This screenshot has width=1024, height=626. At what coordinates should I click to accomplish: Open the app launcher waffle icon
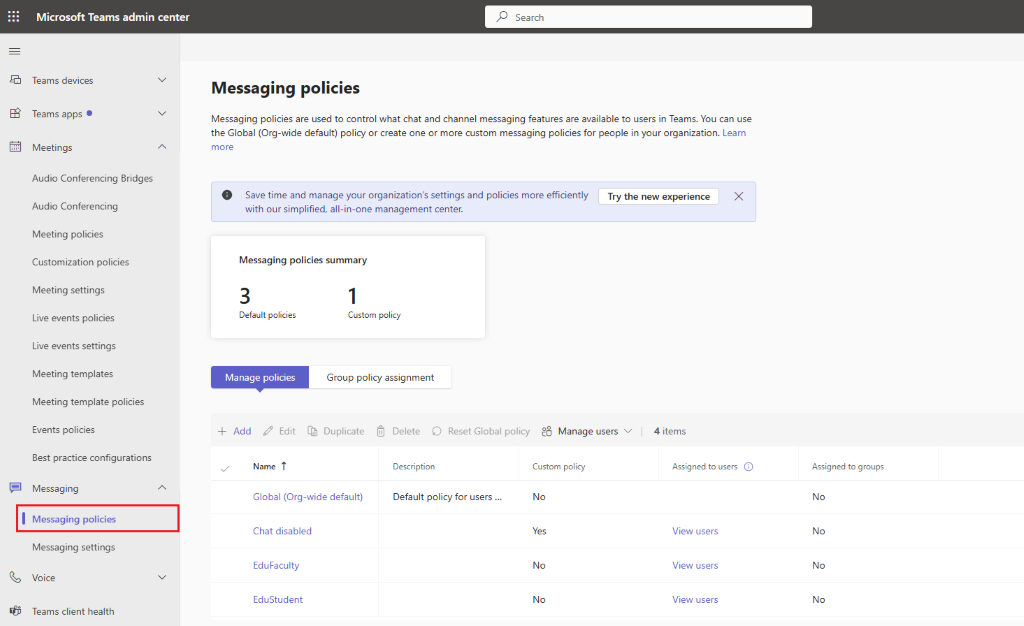(14, 17)
